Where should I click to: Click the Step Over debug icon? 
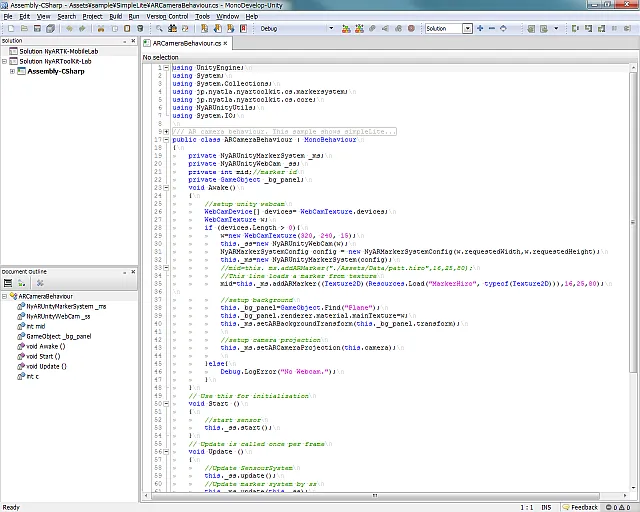pyautogui.click(x=575, y=29)
